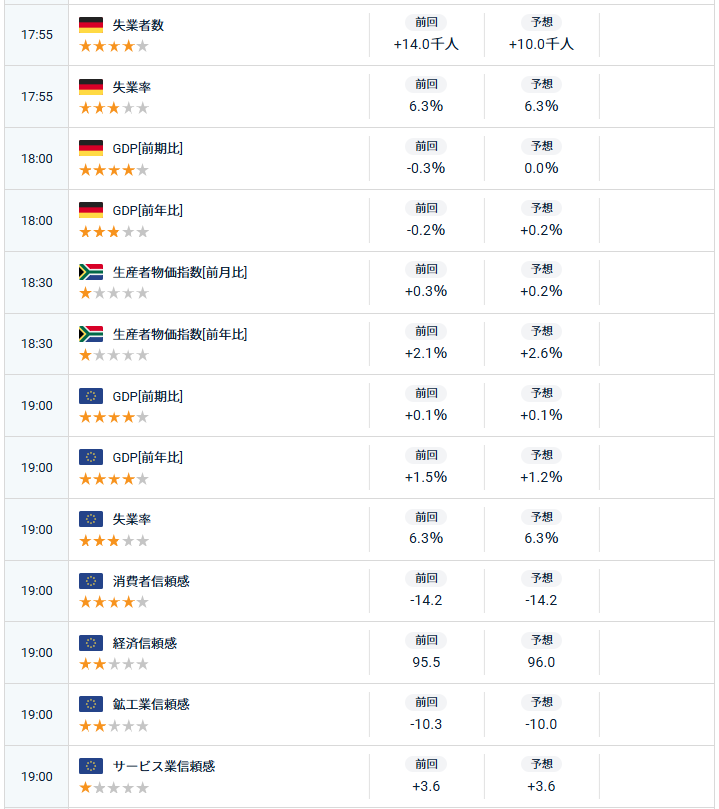This screenshot has height=809, width=719.
Task: Click the EU flag next to 経済信頼感
Action: click(x=91, y=643)
